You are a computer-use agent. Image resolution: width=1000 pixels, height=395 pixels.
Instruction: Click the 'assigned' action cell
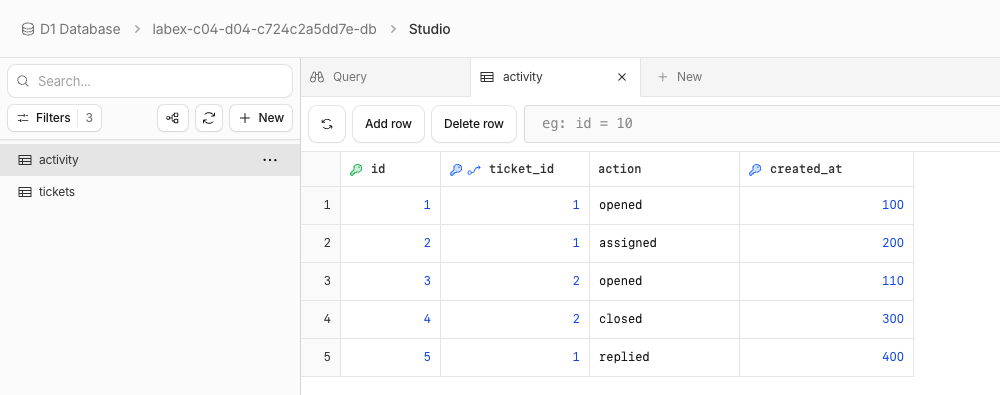point(665,243)
